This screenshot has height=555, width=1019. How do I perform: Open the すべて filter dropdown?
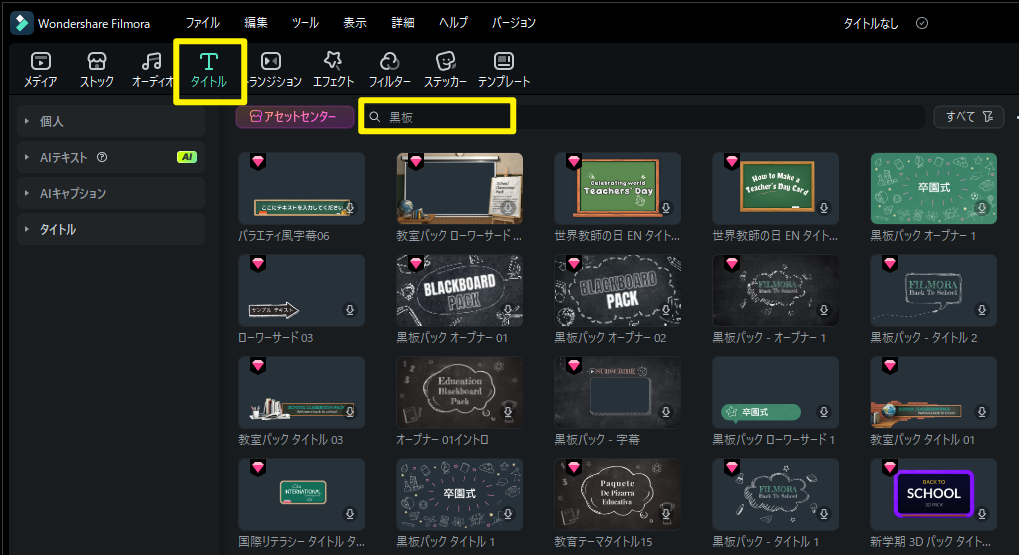(x=969, y=117)
